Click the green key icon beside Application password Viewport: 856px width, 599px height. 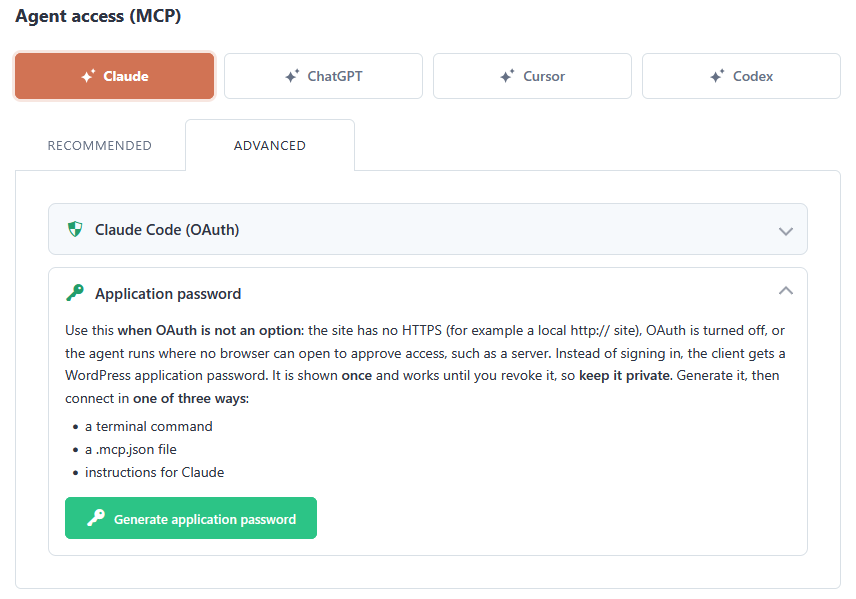coord(75,293)
